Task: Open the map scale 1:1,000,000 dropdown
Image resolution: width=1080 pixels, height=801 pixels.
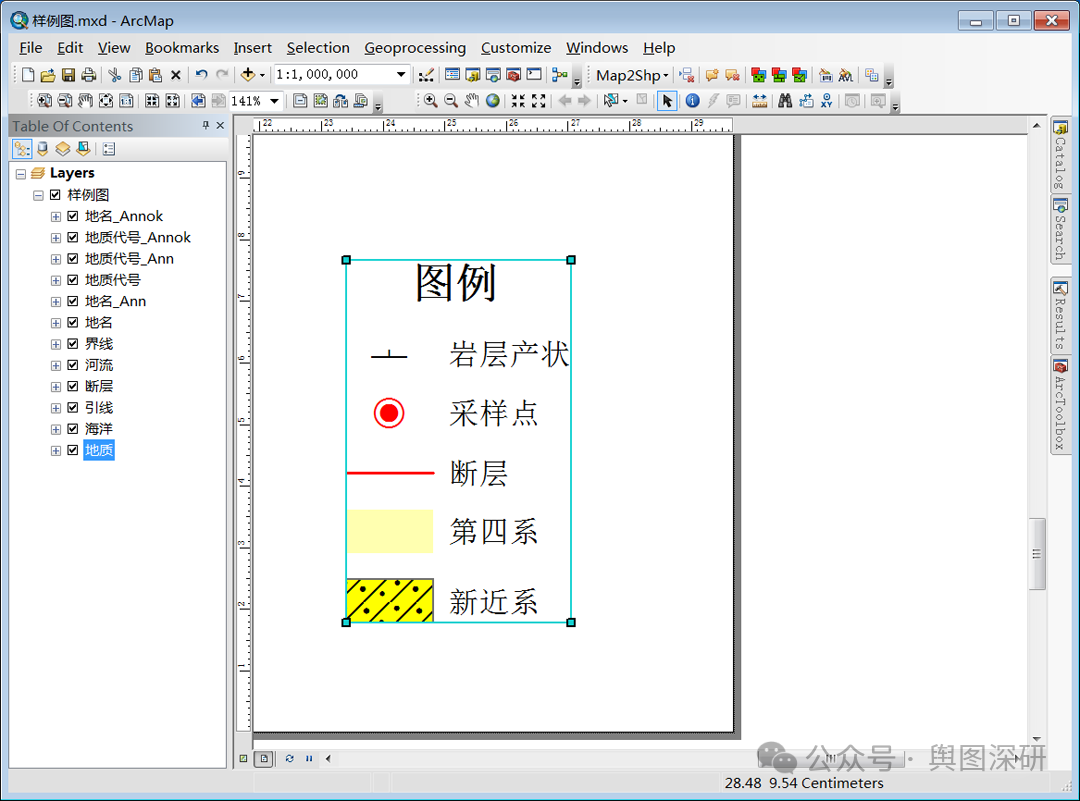Action: pos(401,74)
